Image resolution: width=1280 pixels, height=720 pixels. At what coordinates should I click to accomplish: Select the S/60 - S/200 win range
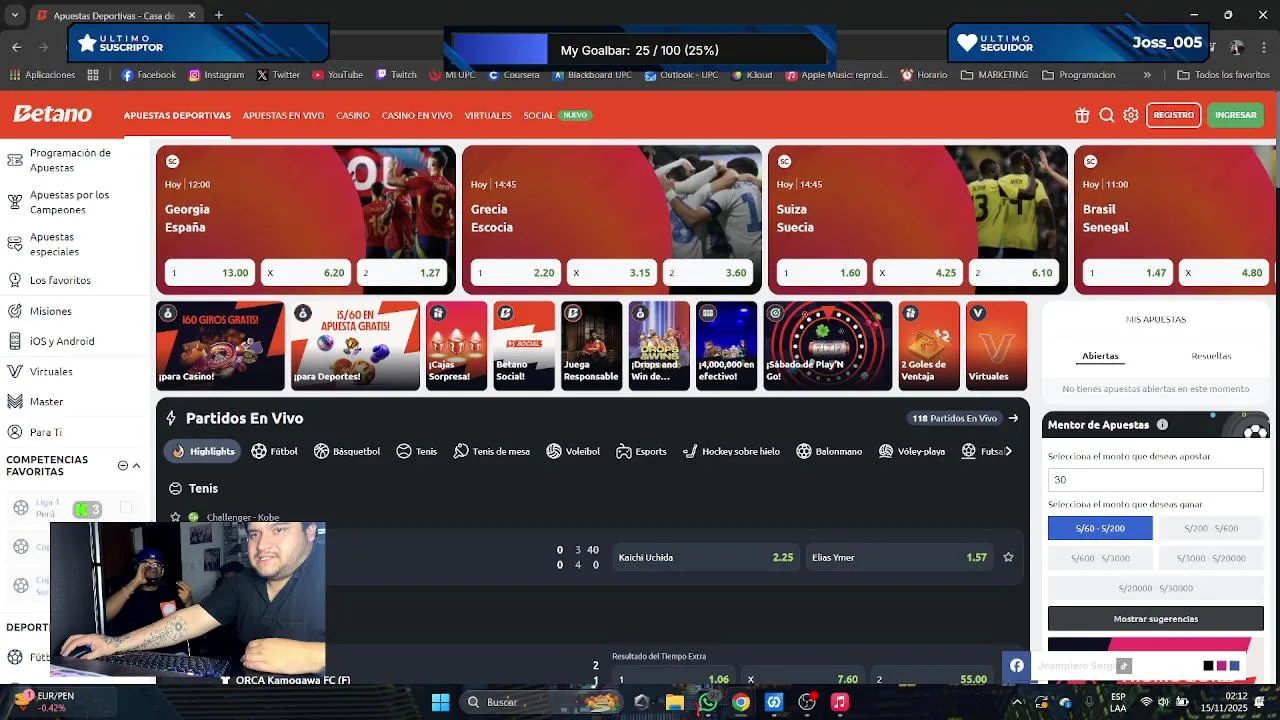click(1100, 528)
